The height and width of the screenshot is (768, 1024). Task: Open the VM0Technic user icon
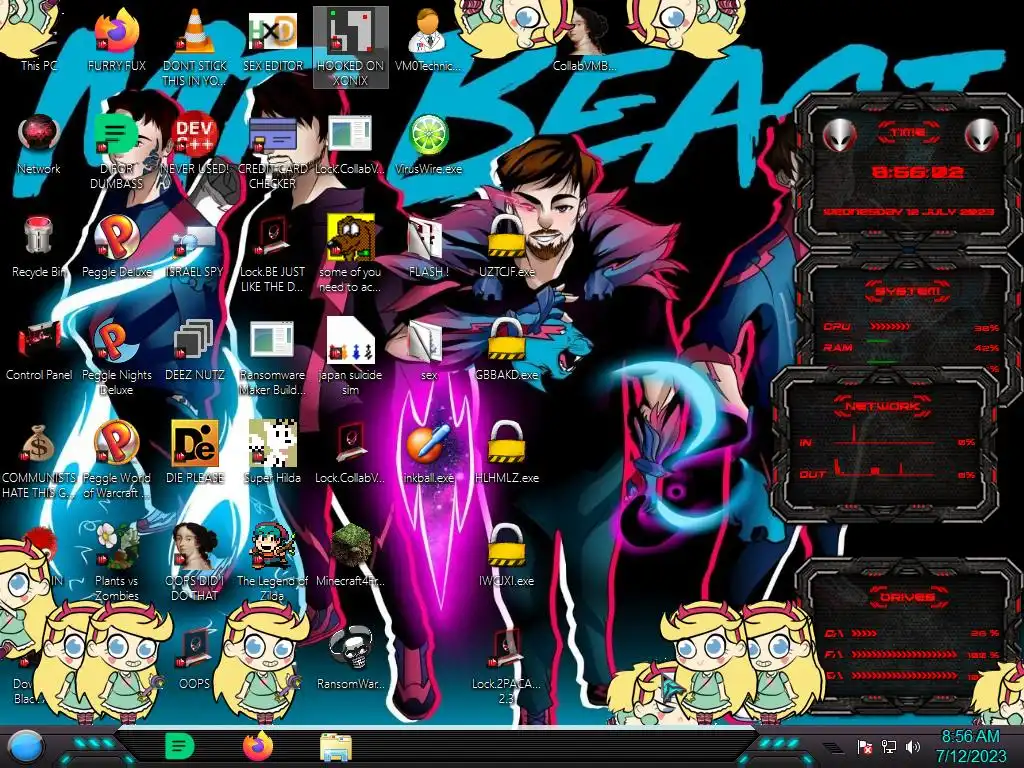coord(428,39)
